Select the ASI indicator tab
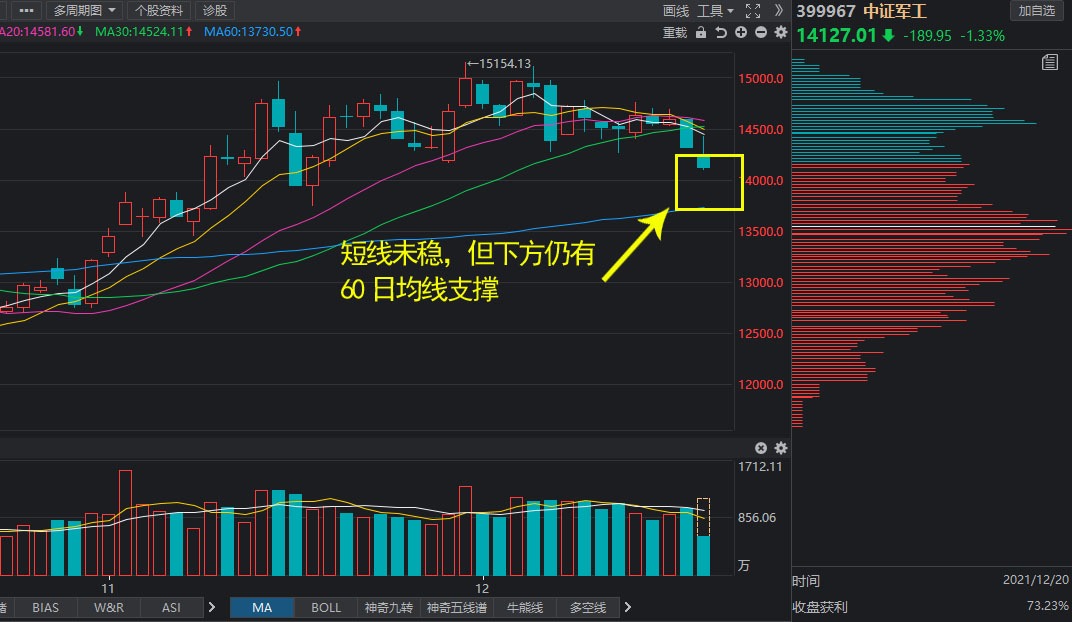The height and width of the screenshot is (622, 1072). [x=171, y=607]
